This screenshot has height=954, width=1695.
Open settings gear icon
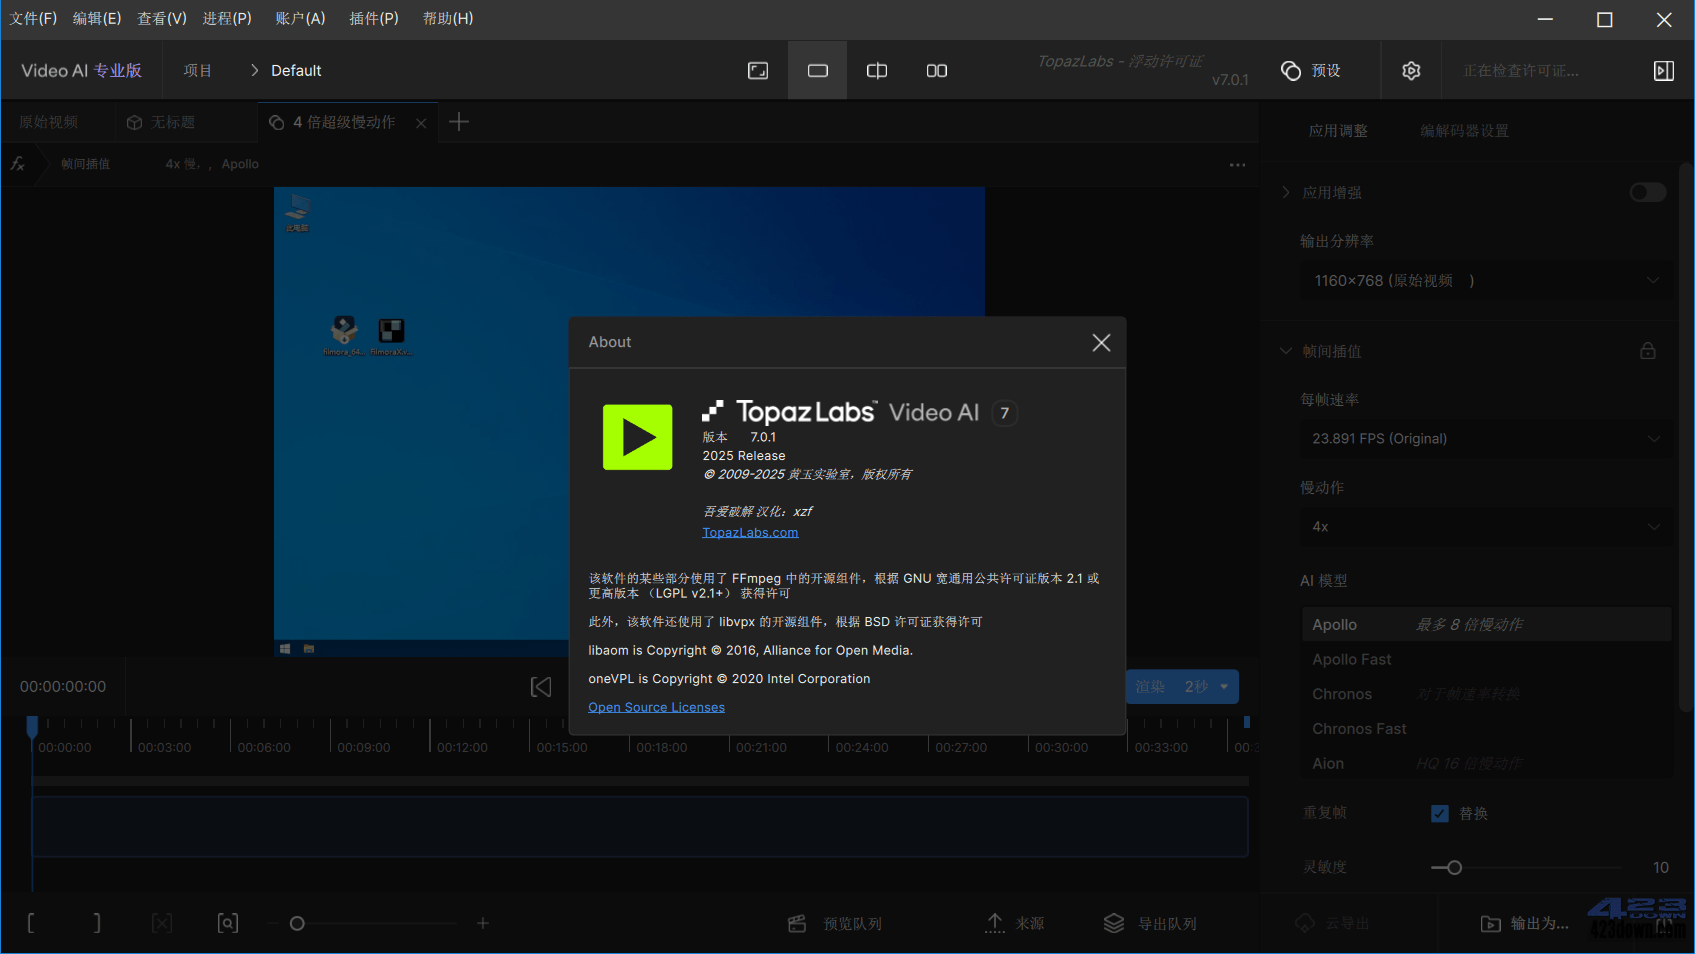click(1411, 70)
